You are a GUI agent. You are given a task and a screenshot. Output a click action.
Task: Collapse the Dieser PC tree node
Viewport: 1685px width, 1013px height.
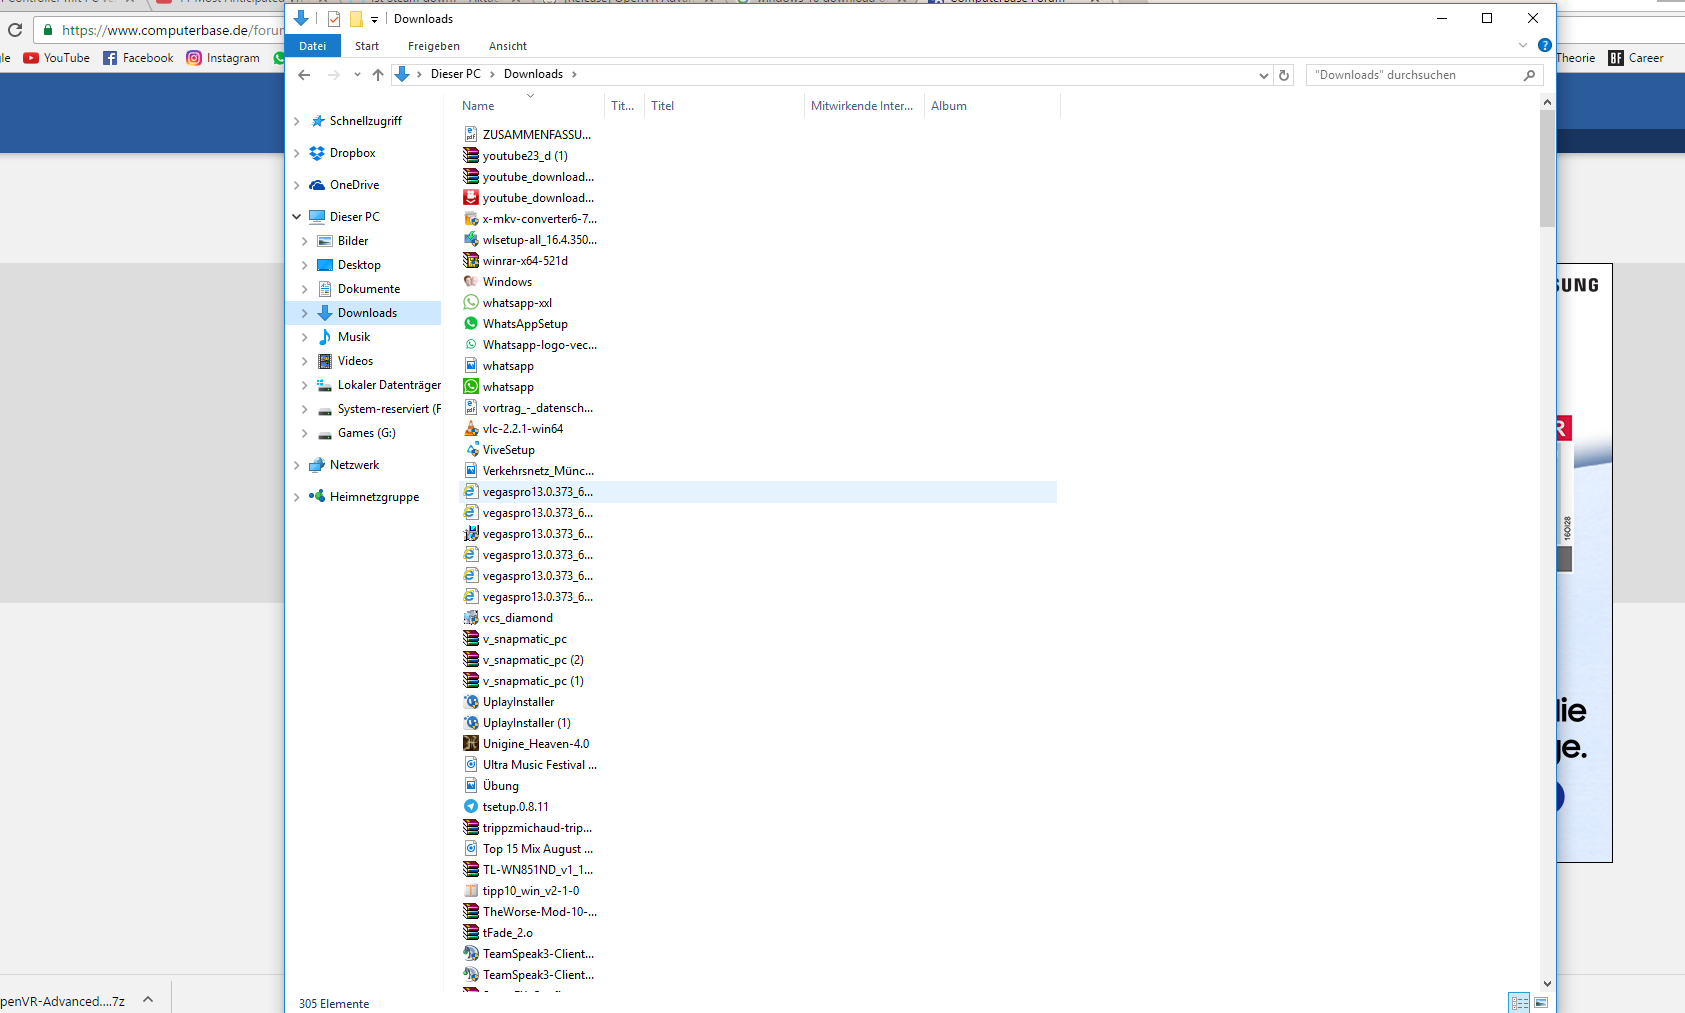[297, 217]
